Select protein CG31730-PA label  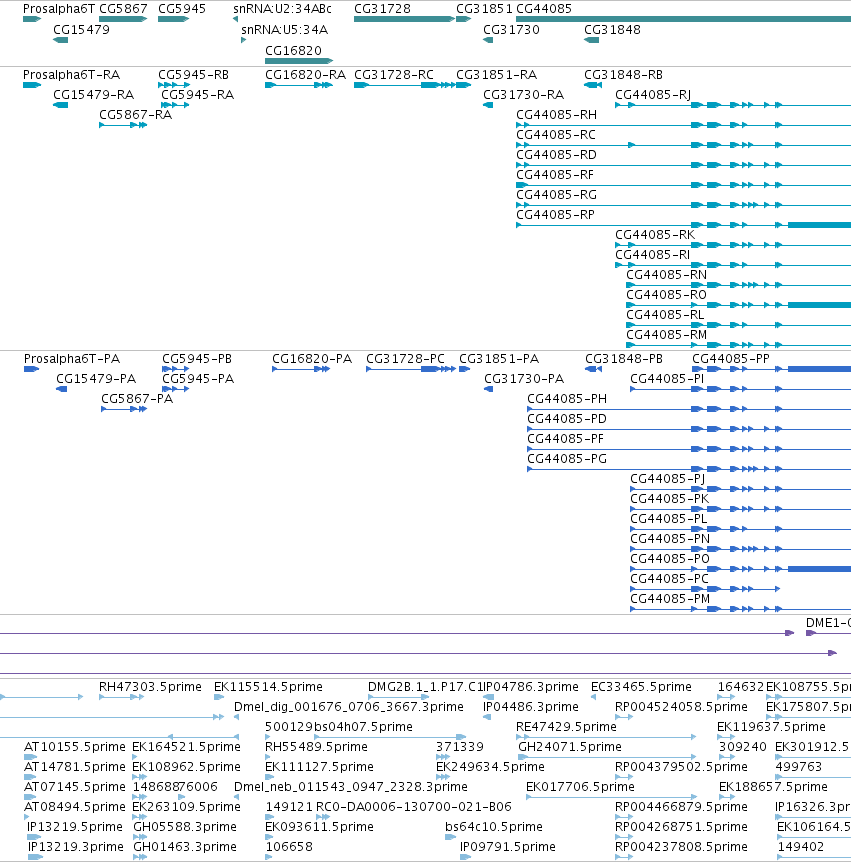pyautogui.click(x=524, y=379)
